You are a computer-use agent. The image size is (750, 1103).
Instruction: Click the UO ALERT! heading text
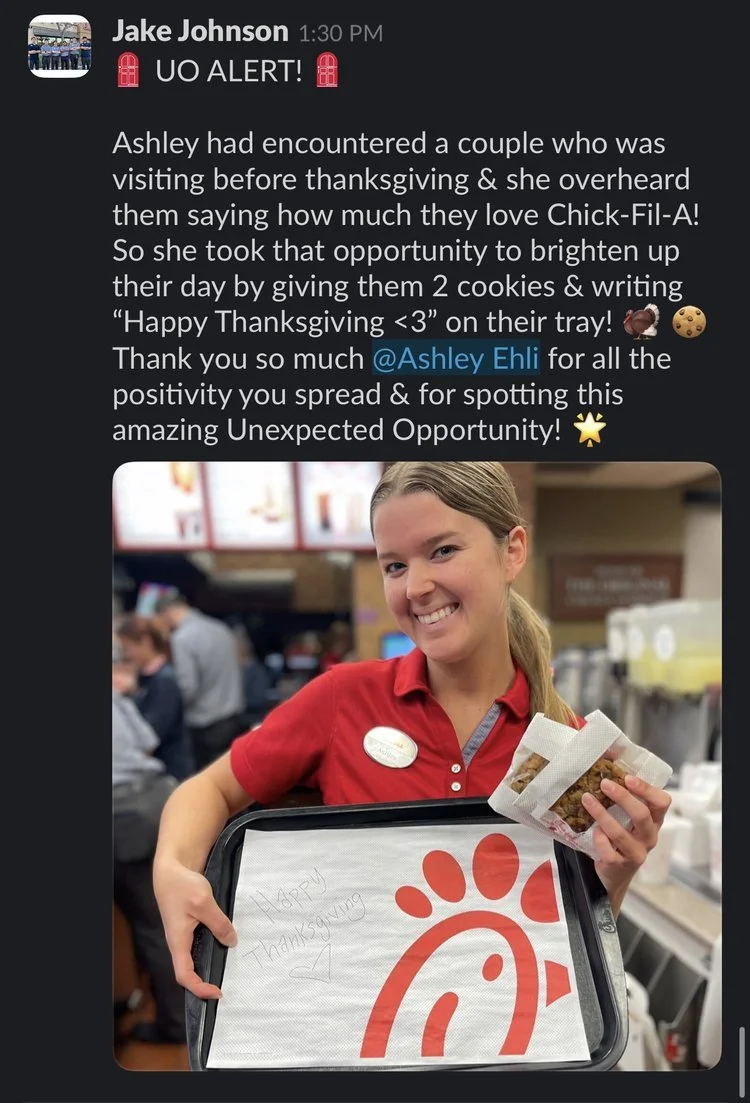pyautogui.click(x=229, y=70)
